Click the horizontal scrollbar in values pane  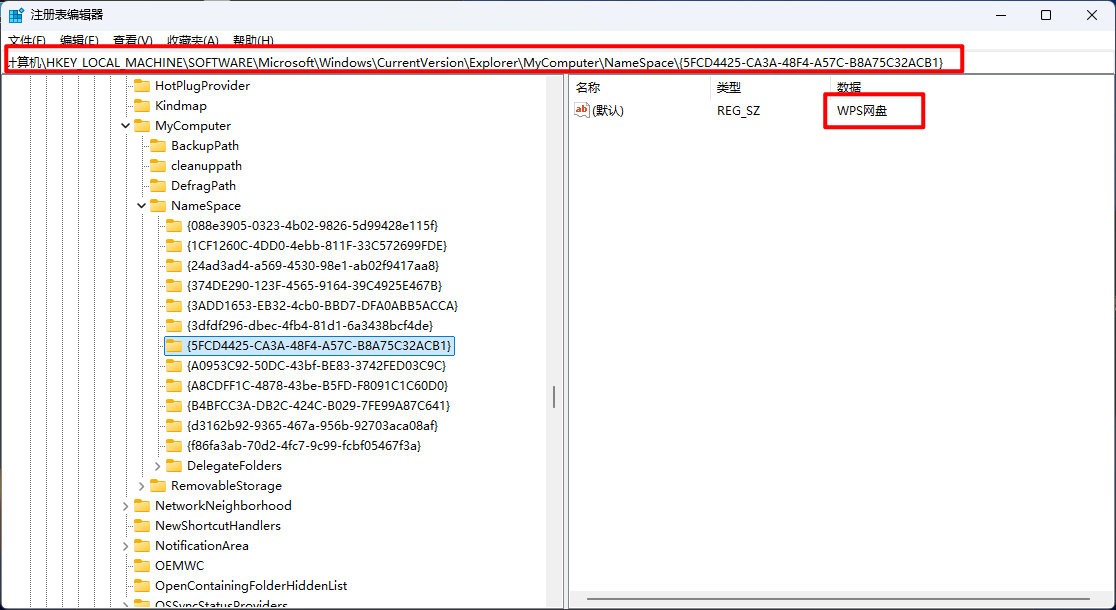pyautogui.click(x=840, y=599)
